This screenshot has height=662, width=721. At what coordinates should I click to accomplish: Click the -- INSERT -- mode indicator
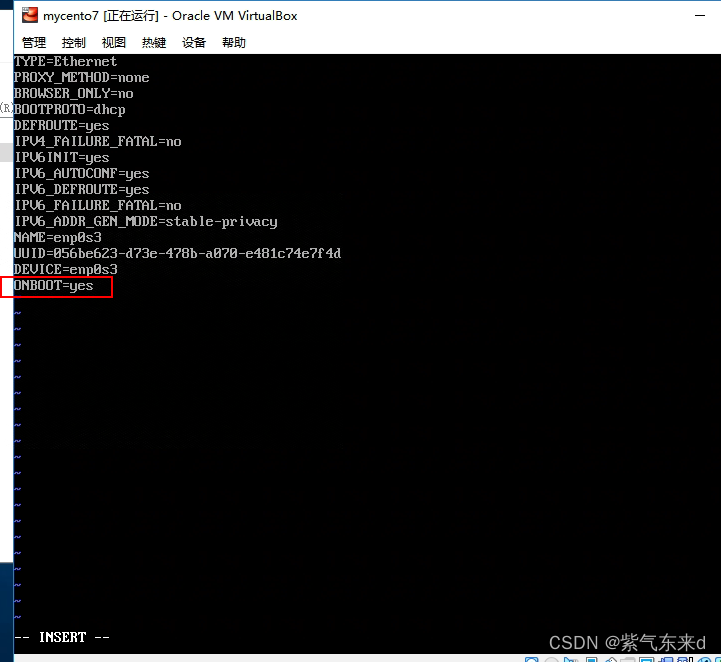(62, 637)
